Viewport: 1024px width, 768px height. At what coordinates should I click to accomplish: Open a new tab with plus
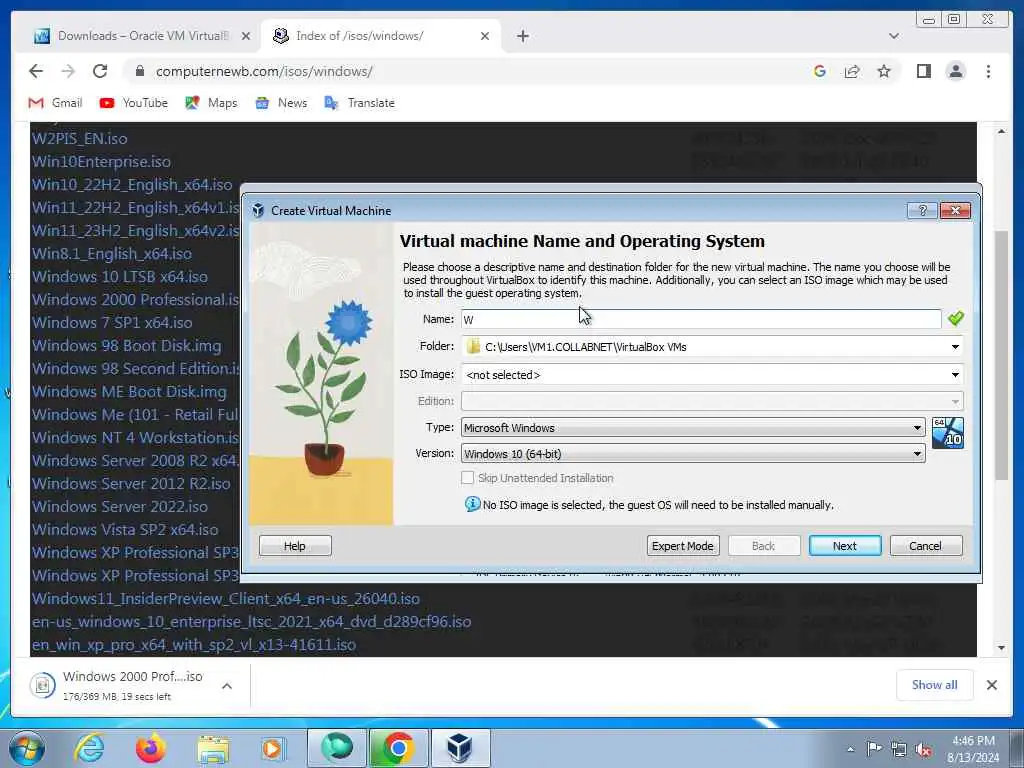pyautogui.click(x=522, y=36)
